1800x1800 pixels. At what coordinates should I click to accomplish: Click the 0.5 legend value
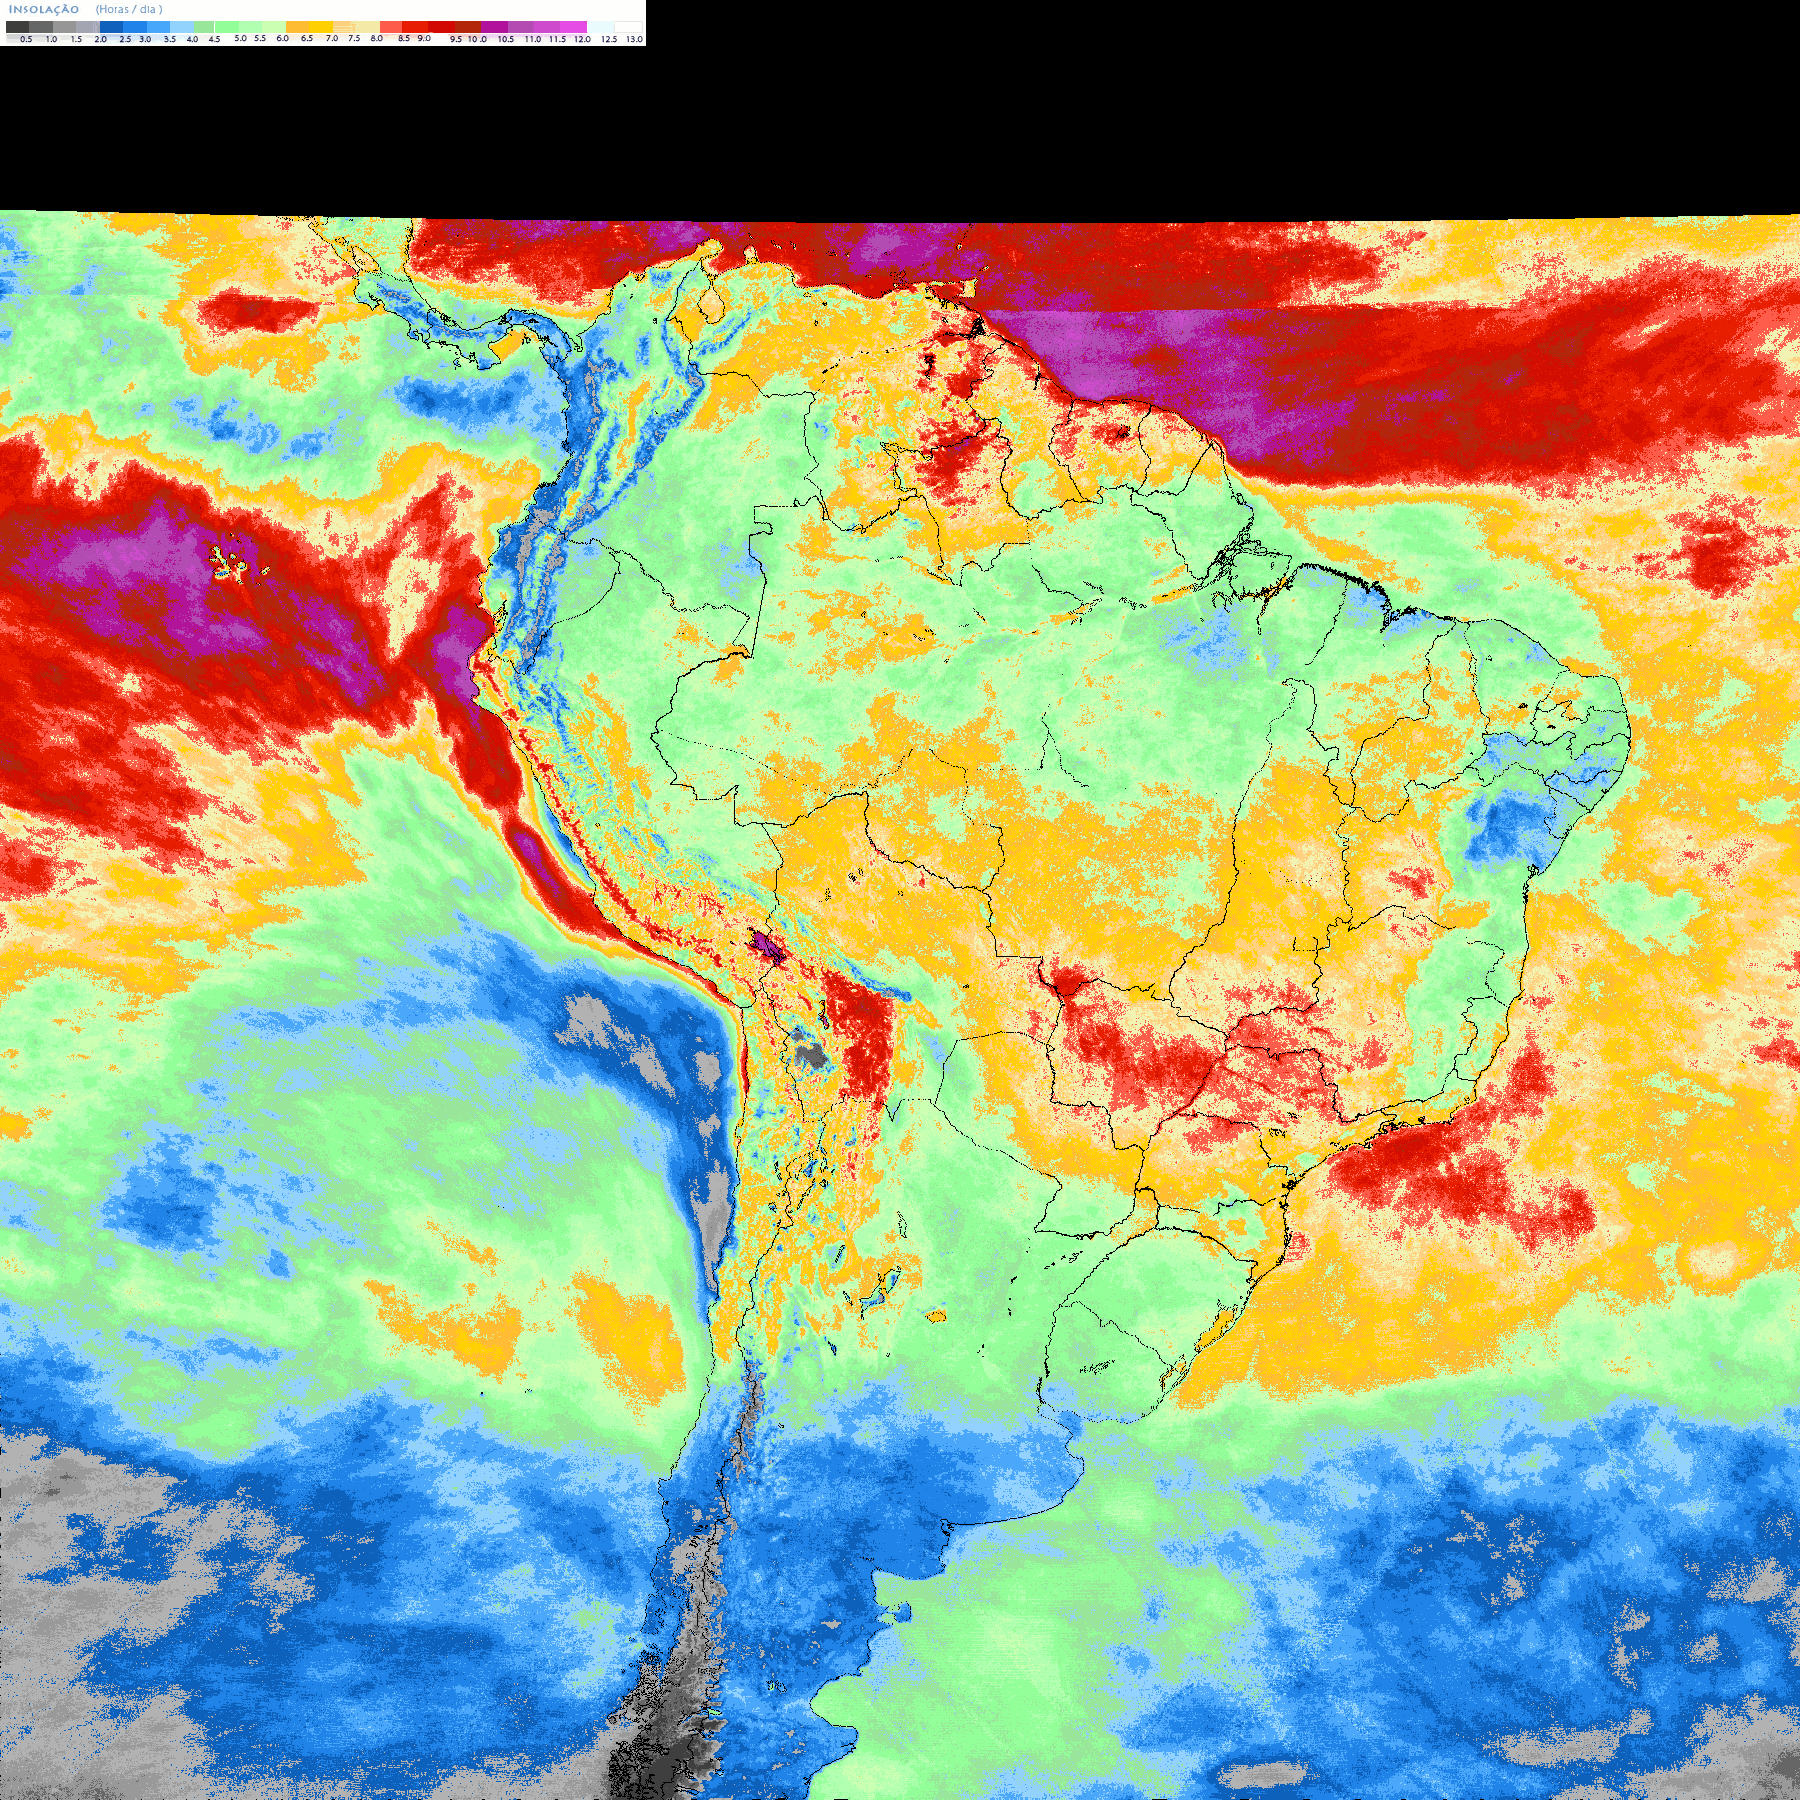(x=26, y=39)
